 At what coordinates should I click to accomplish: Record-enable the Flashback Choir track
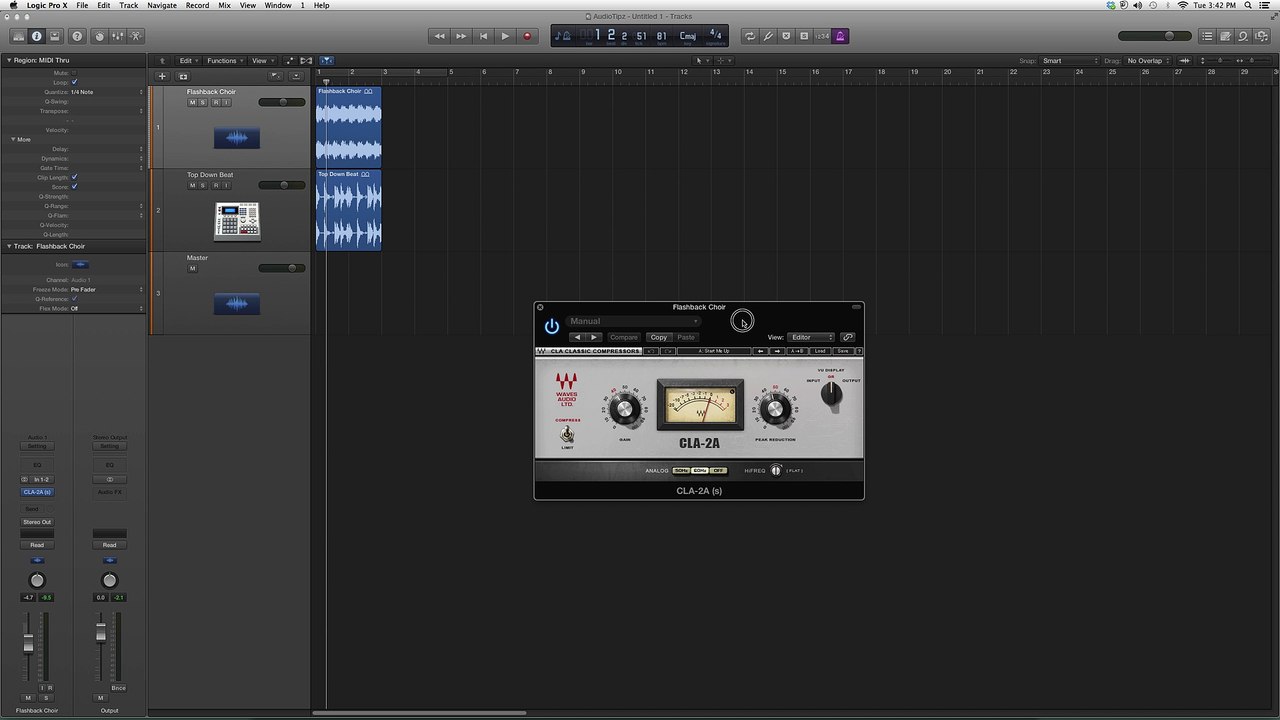pos(215,102)
